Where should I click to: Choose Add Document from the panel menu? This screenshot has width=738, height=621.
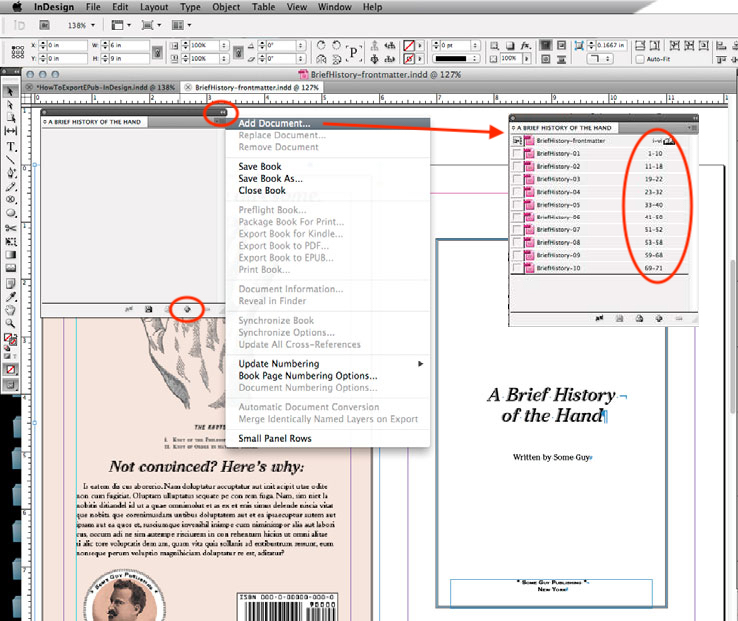tap(275, 123)
